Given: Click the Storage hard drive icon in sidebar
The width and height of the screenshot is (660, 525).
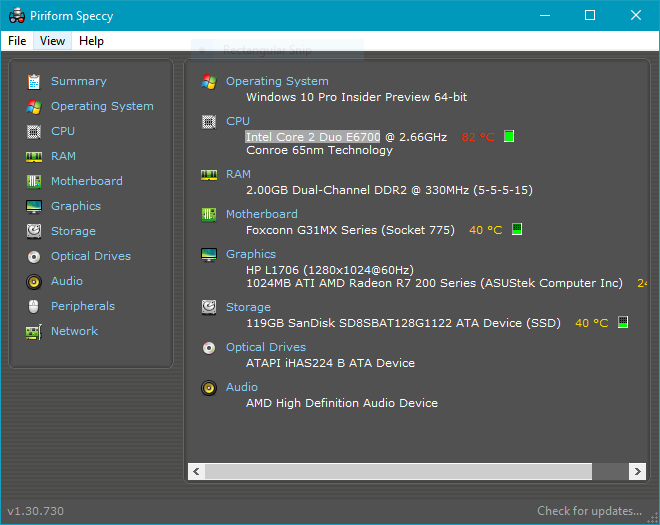Looking at the screenshot, I should [34, 231].
